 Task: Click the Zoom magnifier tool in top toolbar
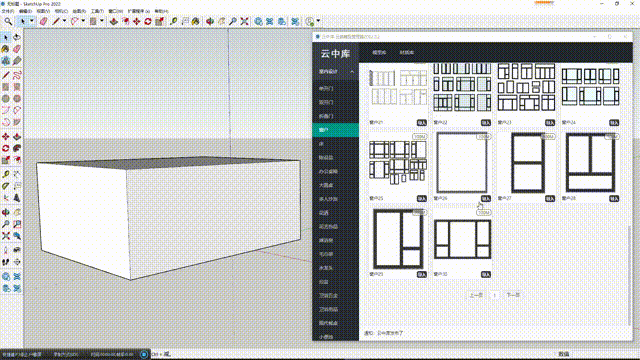point(233,21)
